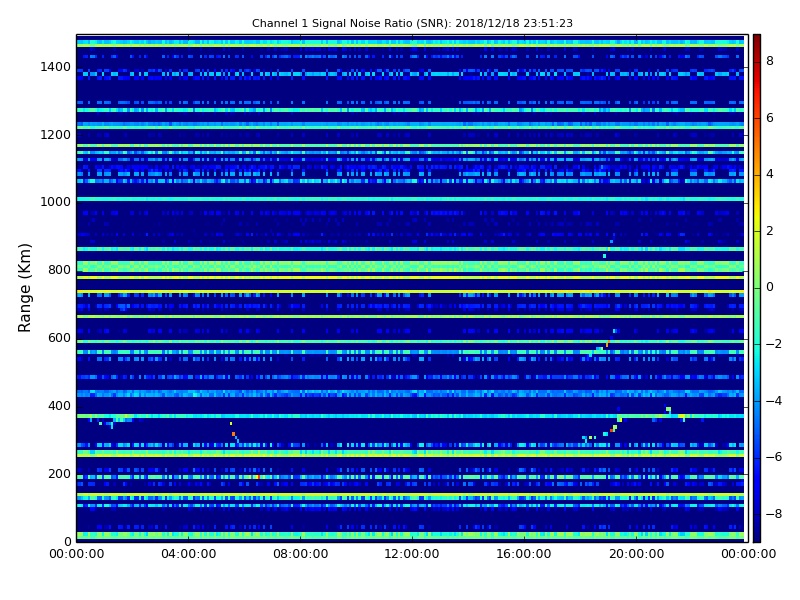Click the 04:00:00 time axis label
This screenshot has width=800, height=600.
tap(188, 554)
